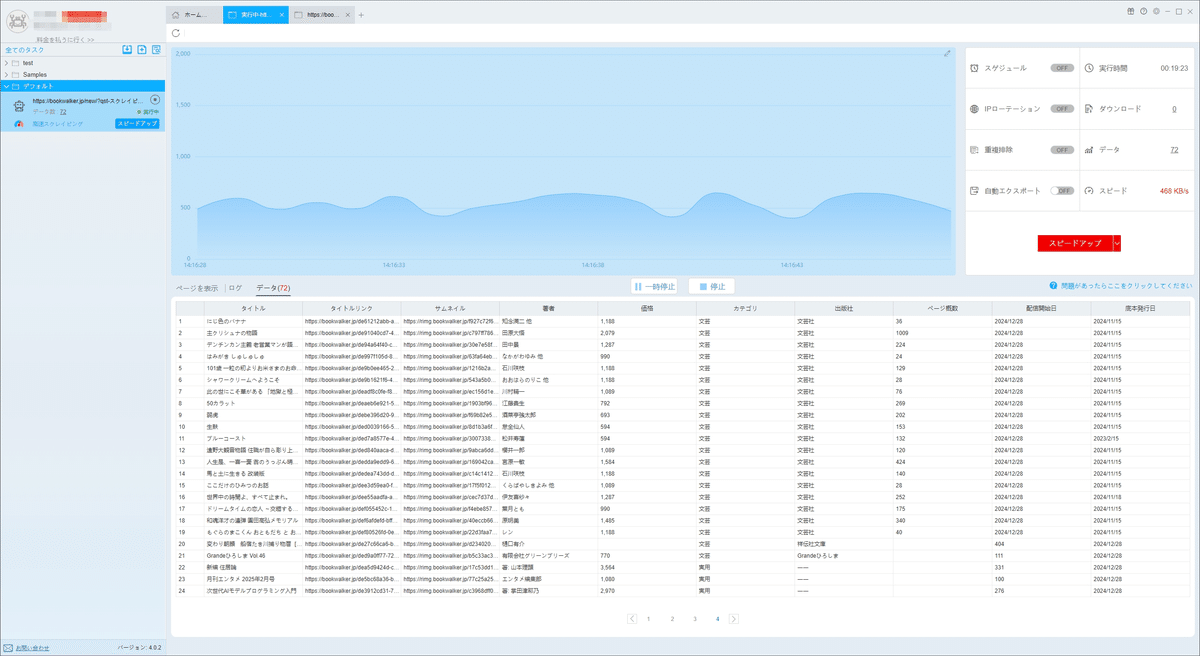Click the blue question icon near 問題があったら
Image resolution: width=1200 pixels, height=656 pixels.
click(1053, 286)
